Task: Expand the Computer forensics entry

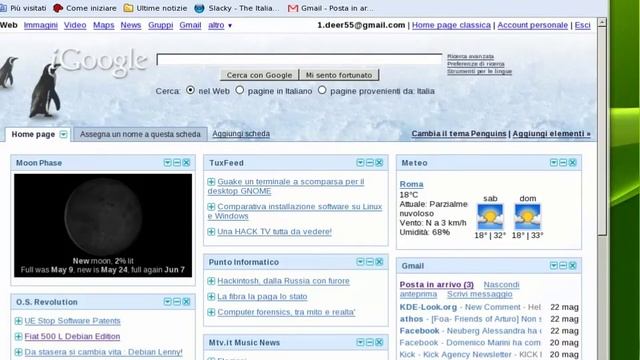Action: [211, 312]
